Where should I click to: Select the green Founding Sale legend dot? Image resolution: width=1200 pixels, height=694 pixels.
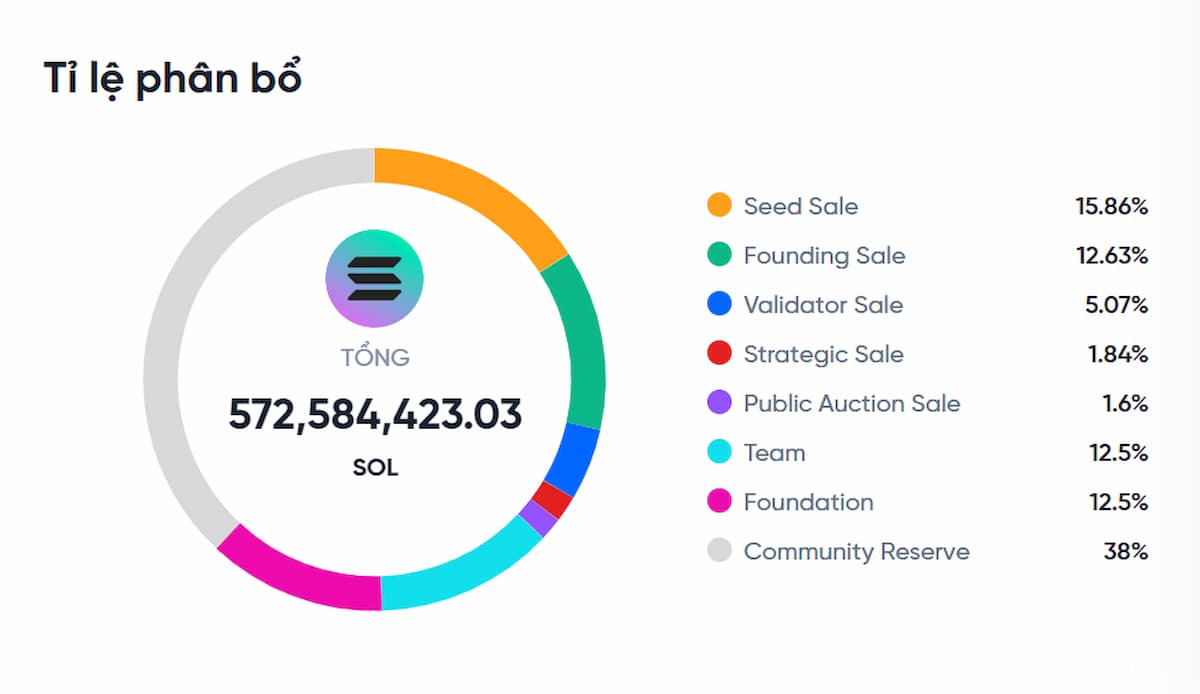click(x=719, y=256)
